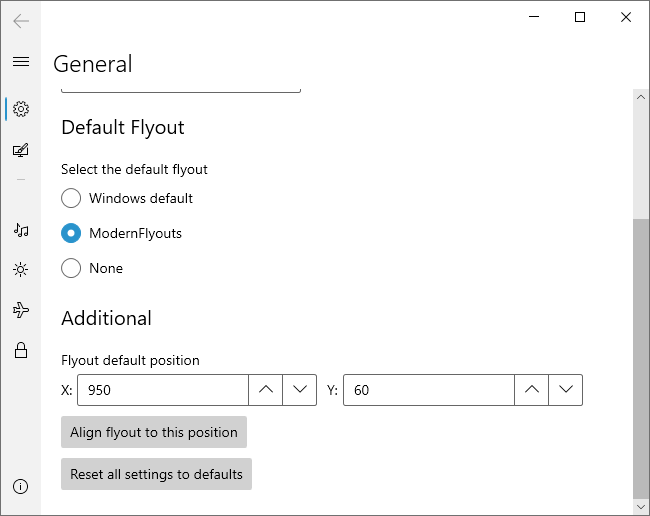Increase X position value

tap(266, 390)
